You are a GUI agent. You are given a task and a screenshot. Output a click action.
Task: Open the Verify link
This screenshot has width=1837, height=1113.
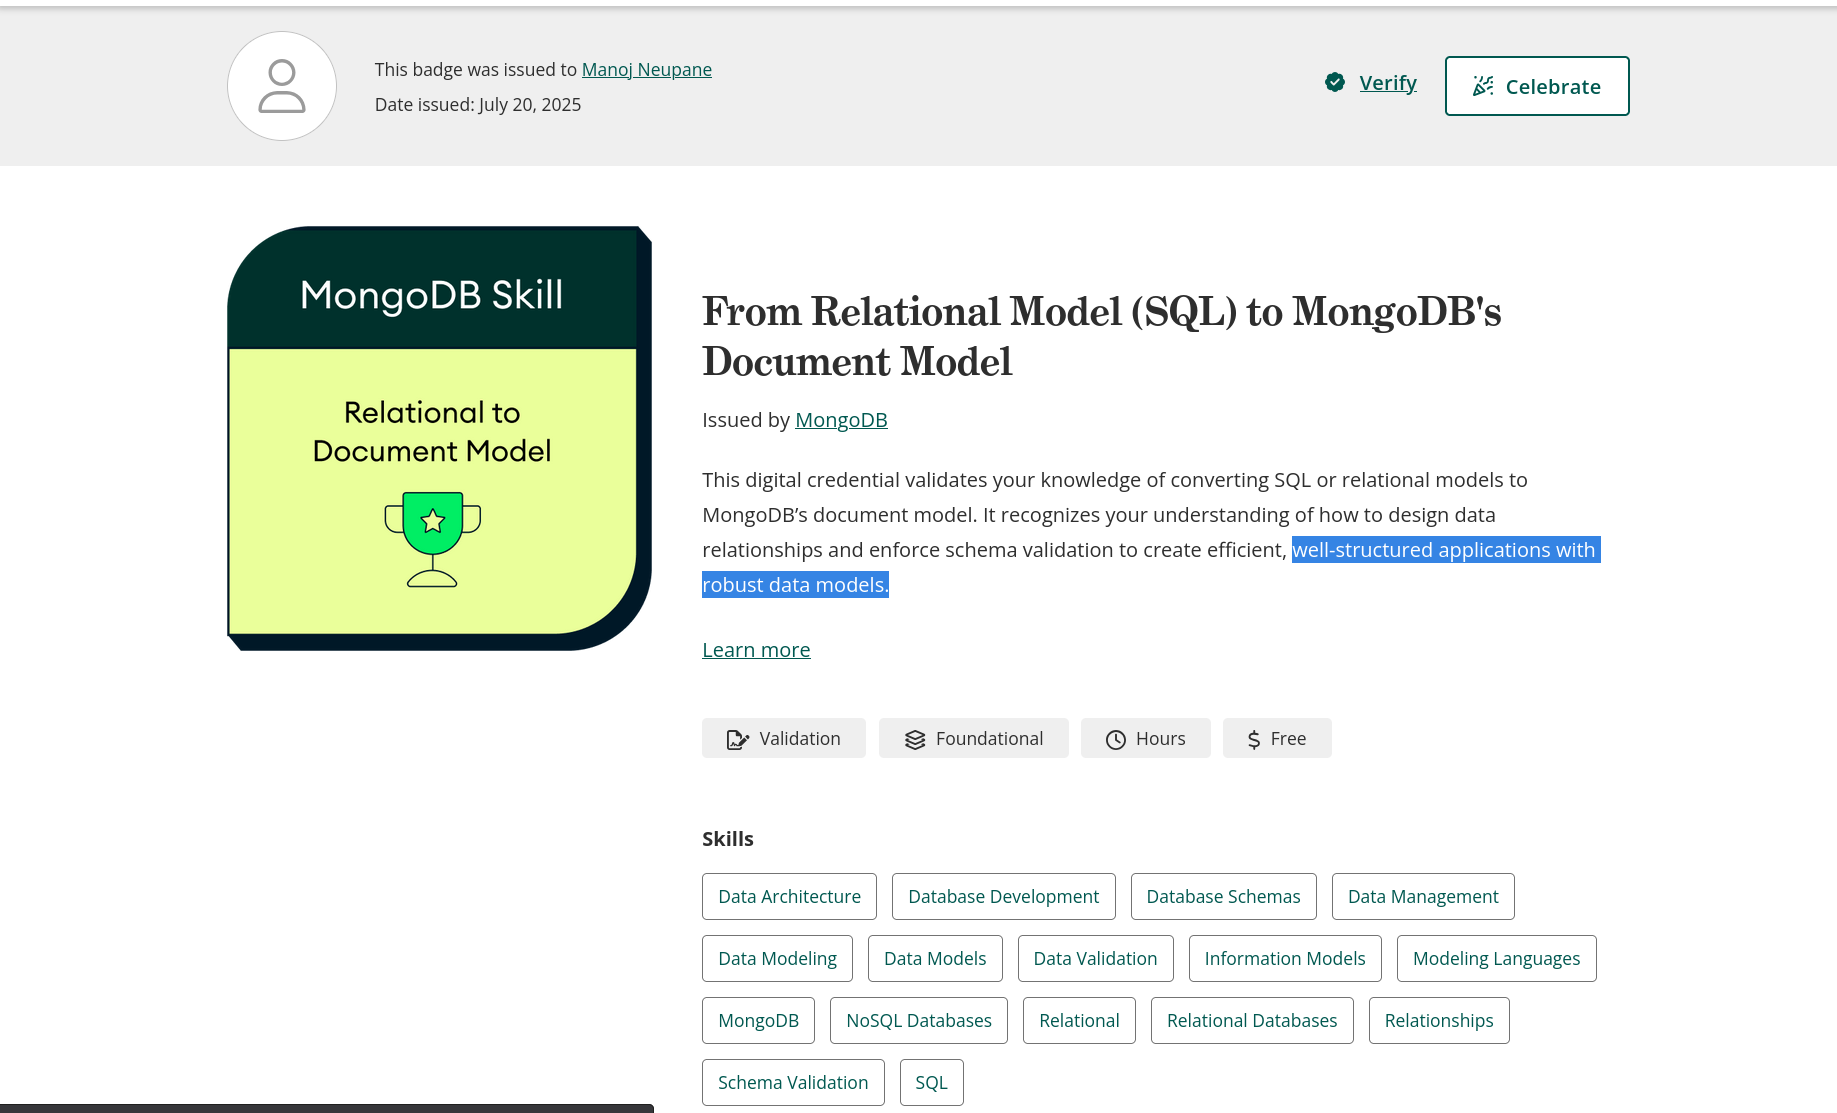click(1388, 82)
